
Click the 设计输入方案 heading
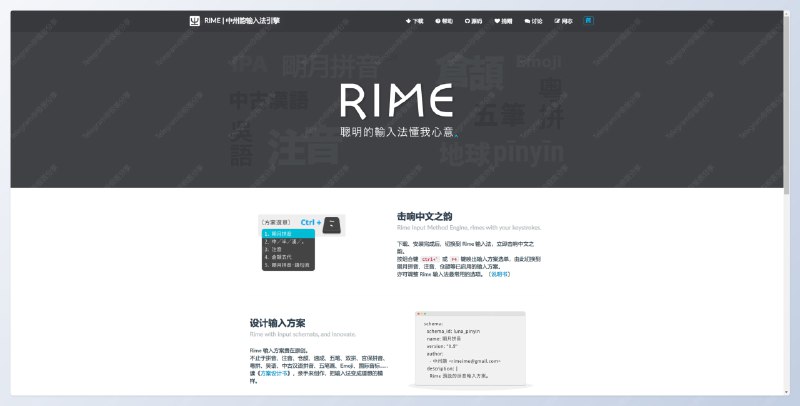(x=278, y=322)
